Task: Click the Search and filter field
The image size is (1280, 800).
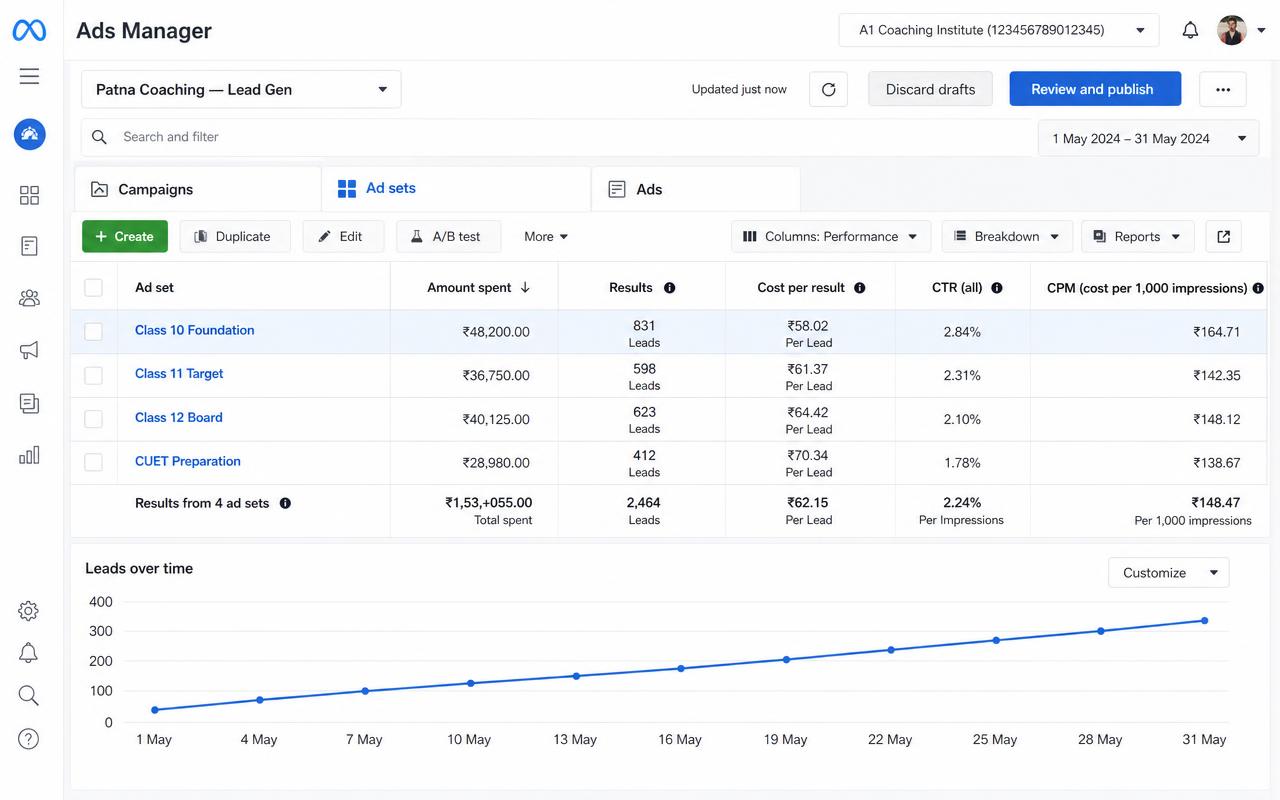Action: [558, 137]
